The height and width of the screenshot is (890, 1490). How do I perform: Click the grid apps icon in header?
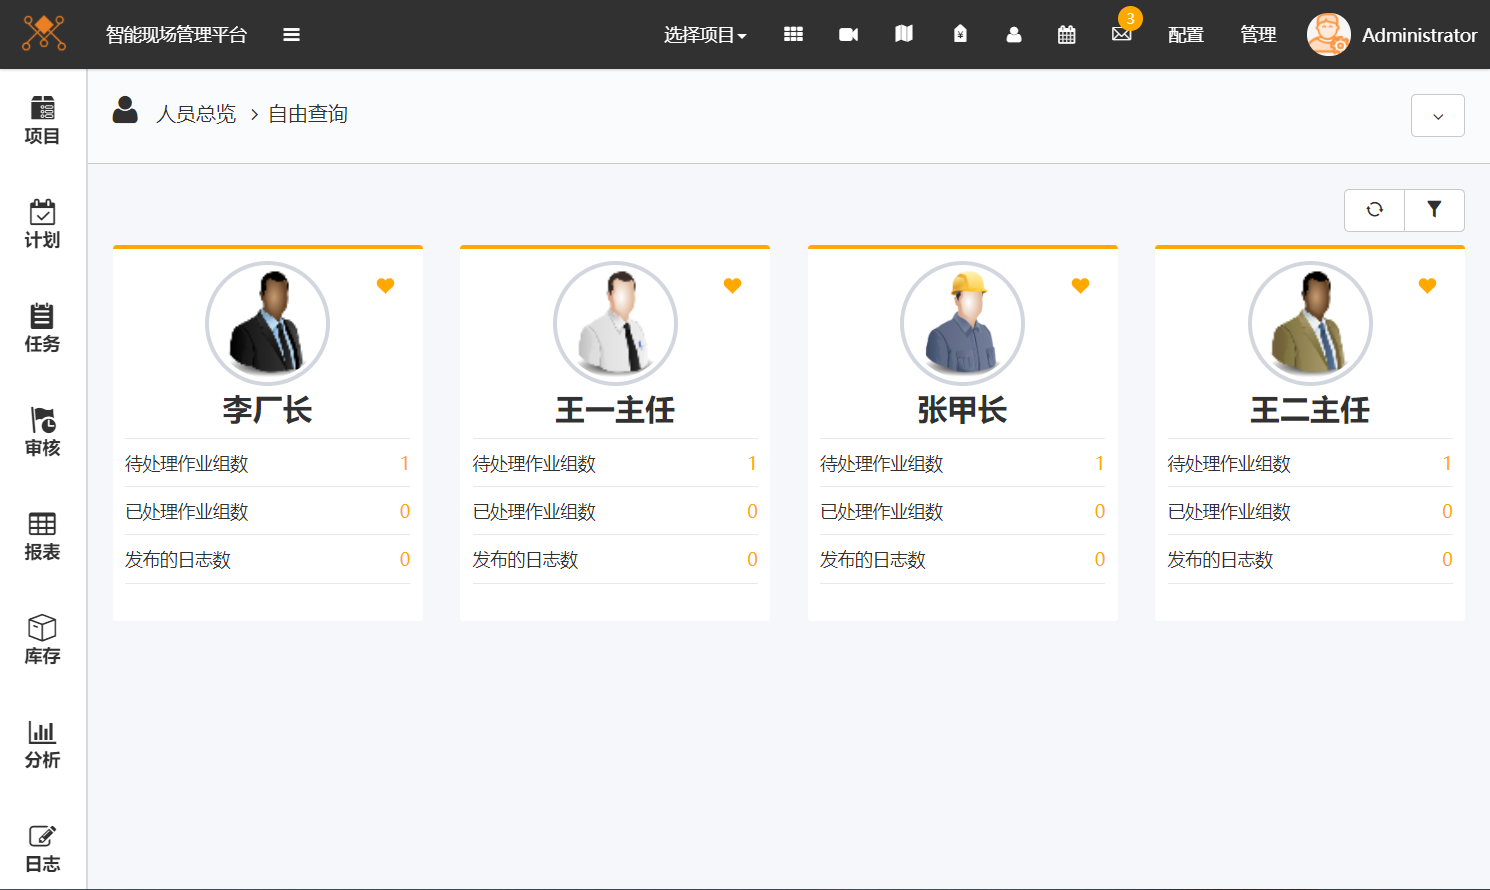click(793, 35)
